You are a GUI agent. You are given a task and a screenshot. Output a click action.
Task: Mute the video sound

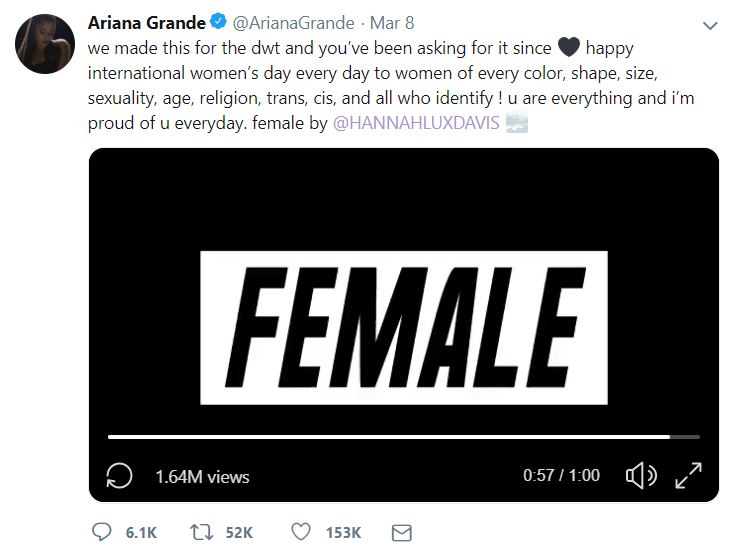638,476
